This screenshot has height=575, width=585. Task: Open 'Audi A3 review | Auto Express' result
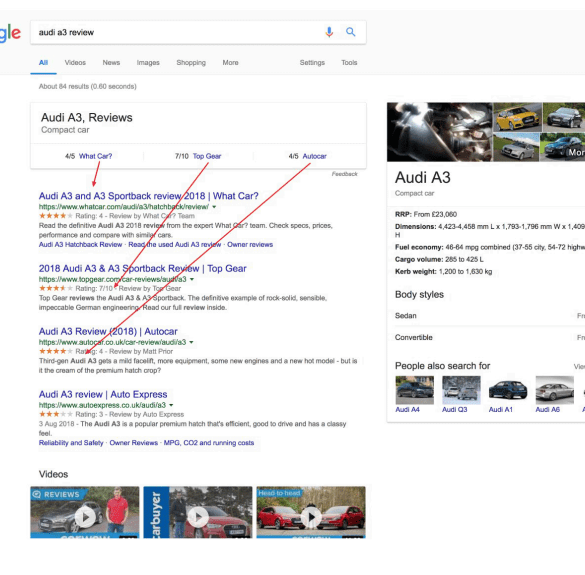pyautogui.click(x=103, y=394)
